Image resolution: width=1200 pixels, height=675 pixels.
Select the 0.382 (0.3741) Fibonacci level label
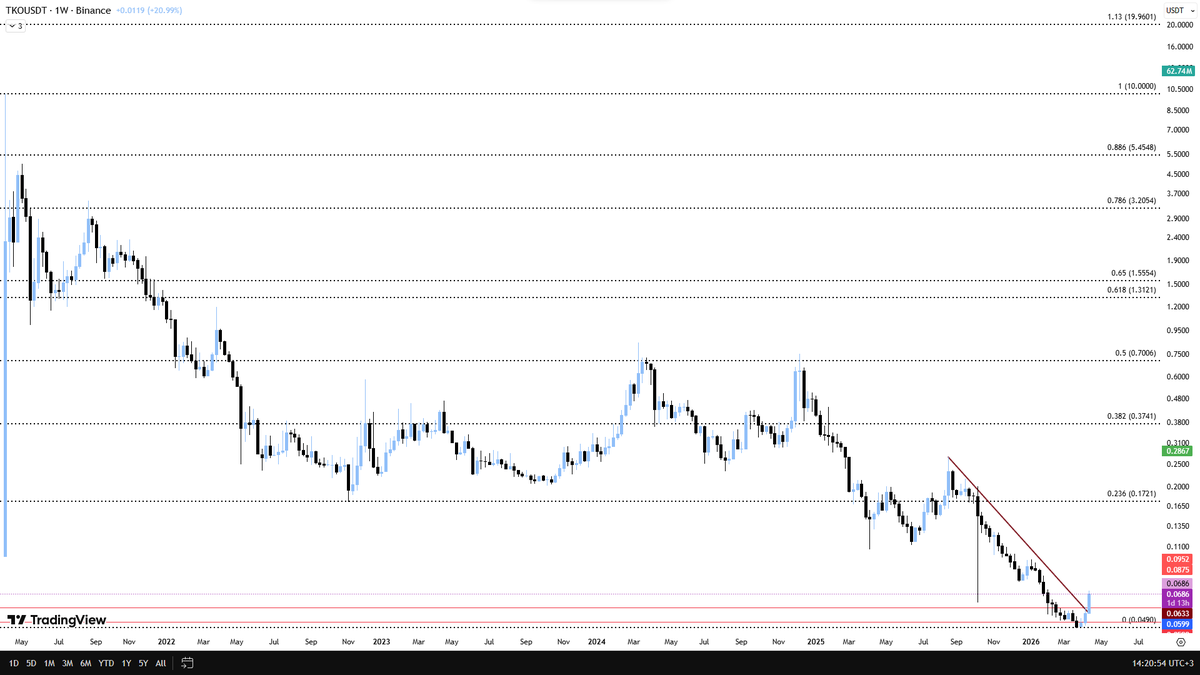point(1132,415)
